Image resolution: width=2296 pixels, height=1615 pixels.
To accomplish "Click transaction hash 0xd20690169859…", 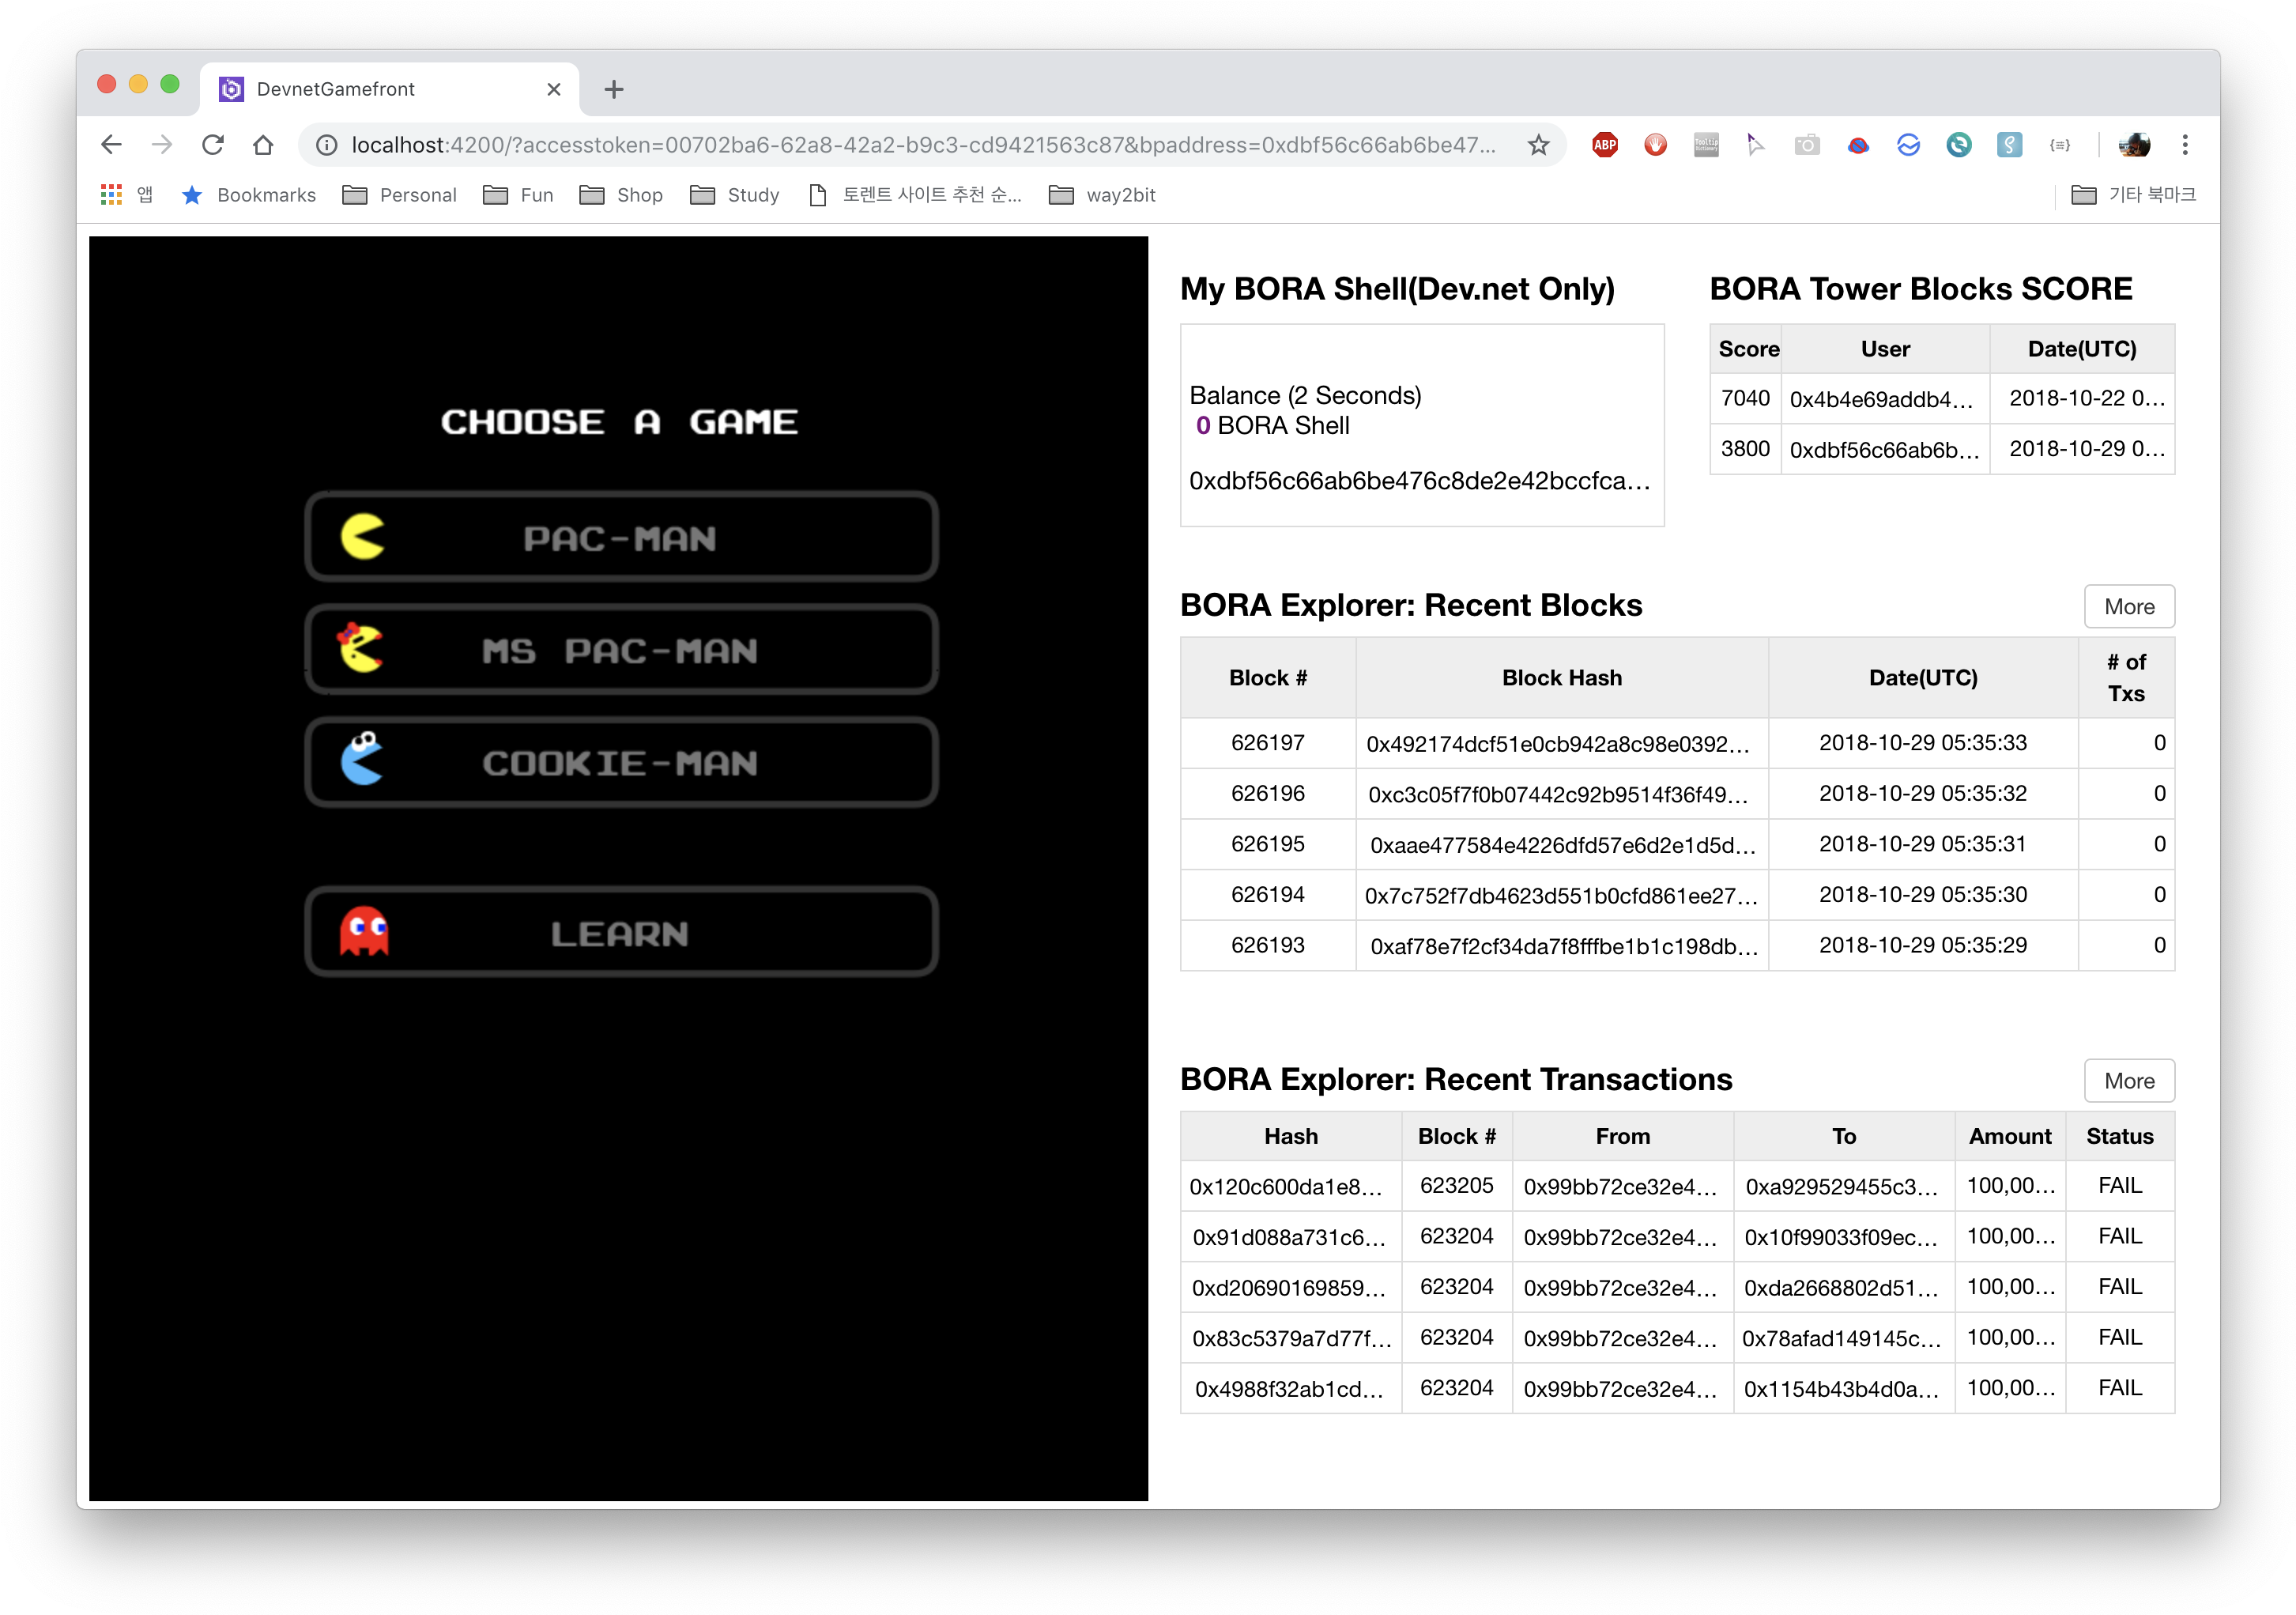I will point(1289,1288).
